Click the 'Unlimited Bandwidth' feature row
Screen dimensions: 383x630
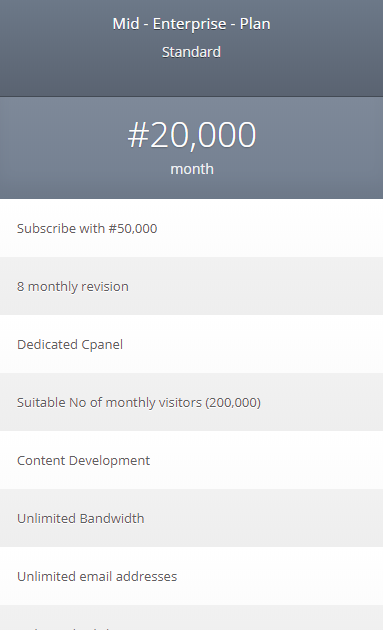pos(191,518)
